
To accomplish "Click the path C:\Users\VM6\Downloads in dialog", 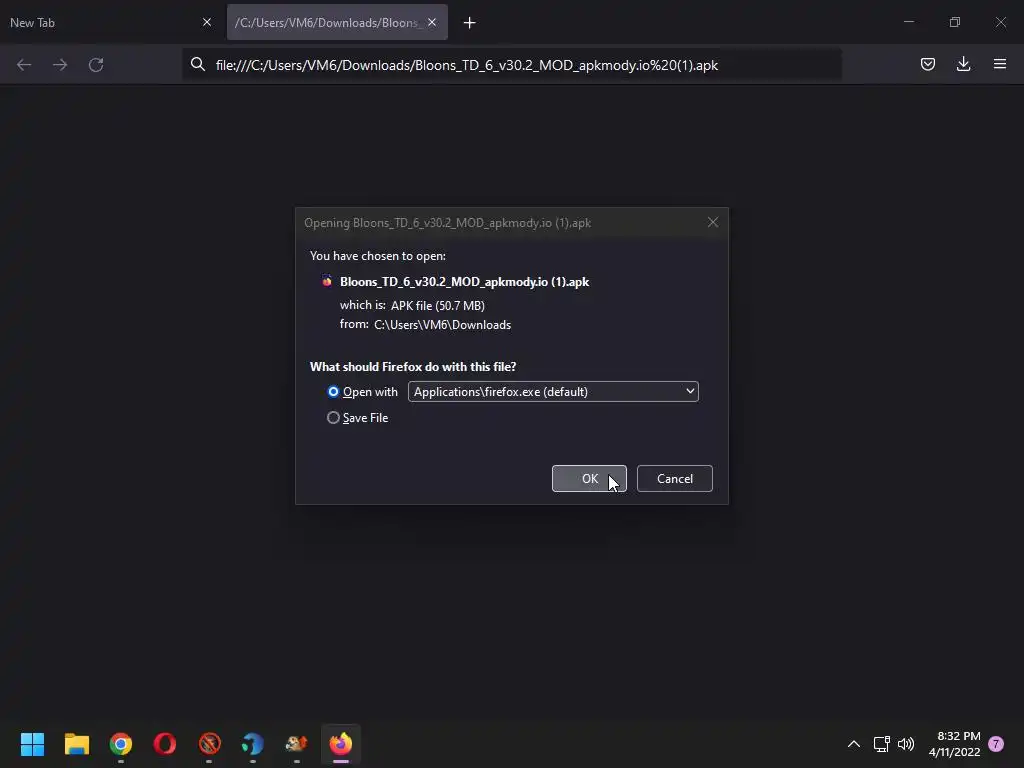I will click(x=442, y=325).
